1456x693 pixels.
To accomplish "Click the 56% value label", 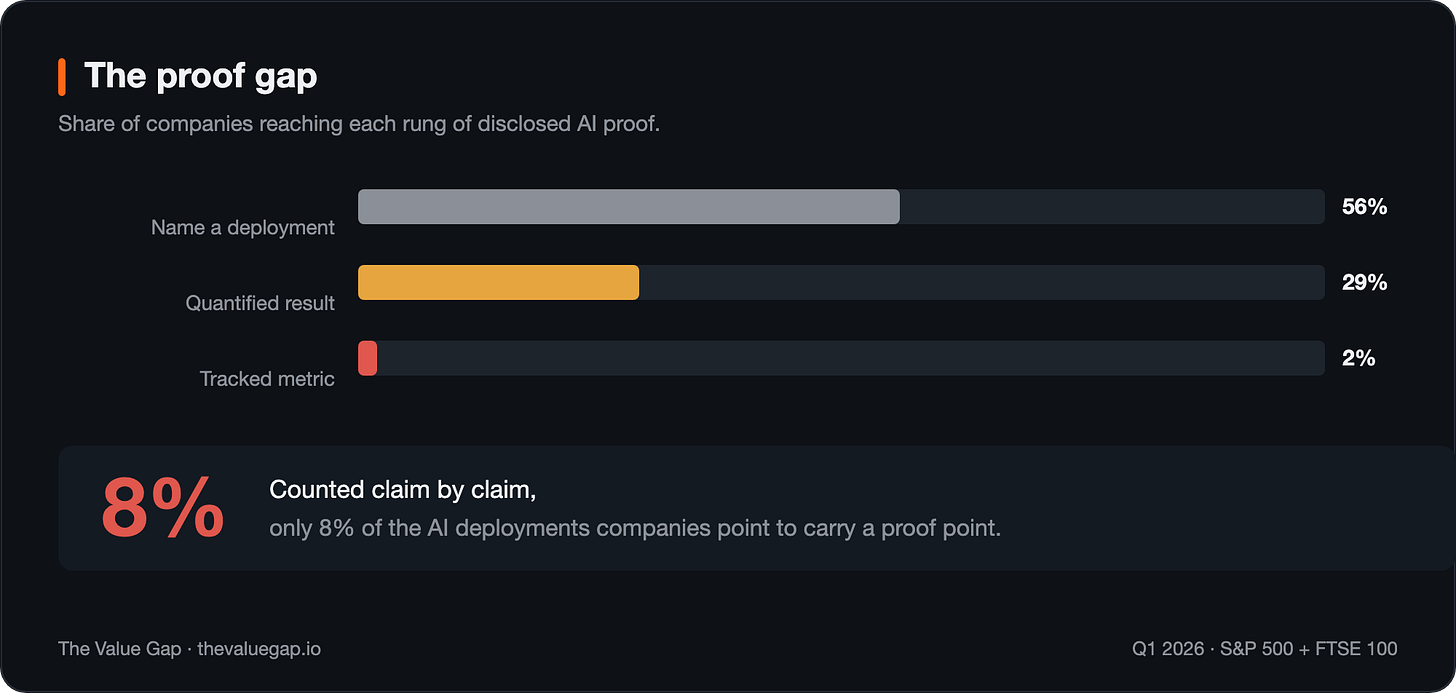I will click(x=1364, y=207).
